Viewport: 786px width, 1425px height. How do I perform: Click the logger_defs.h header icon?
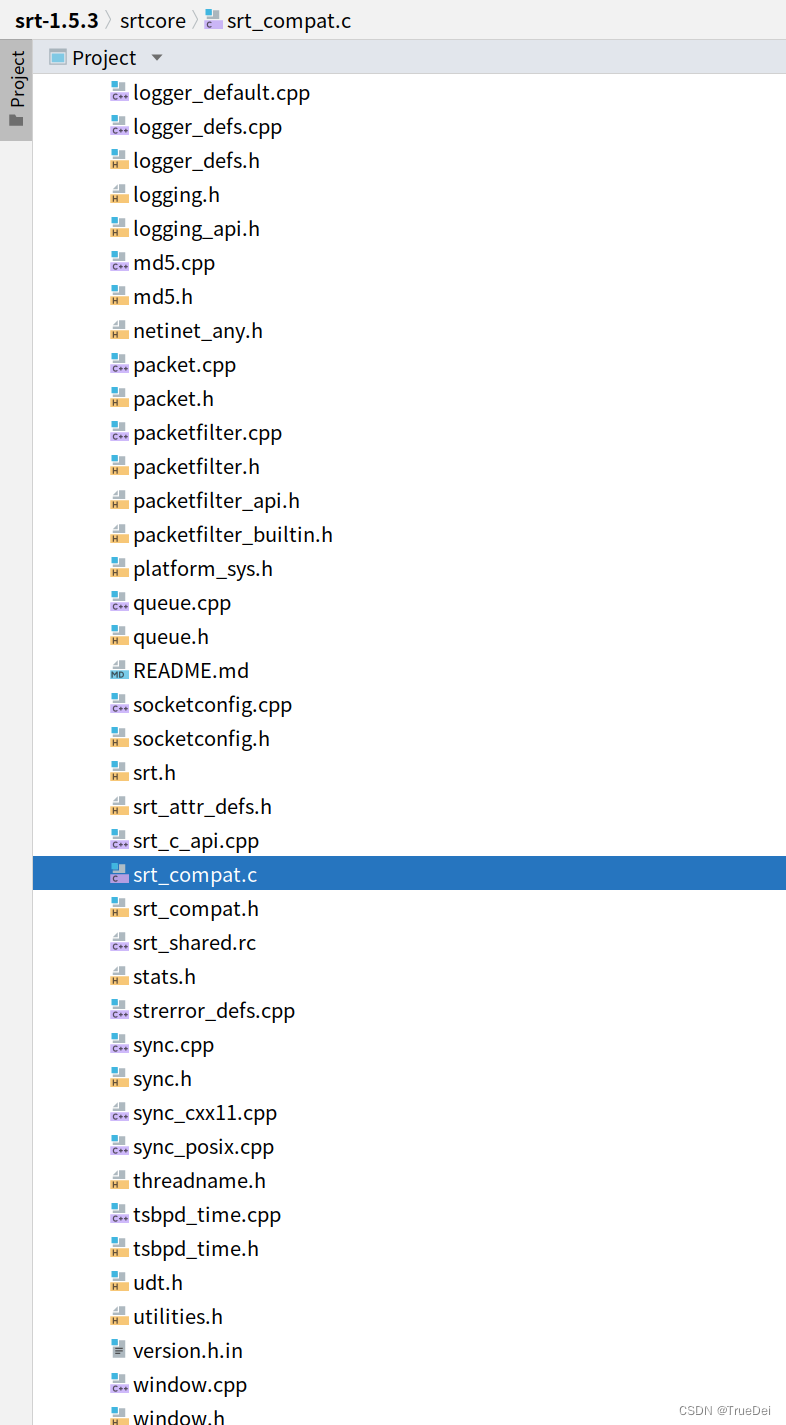pyautogui.click(x=119, y=161)
